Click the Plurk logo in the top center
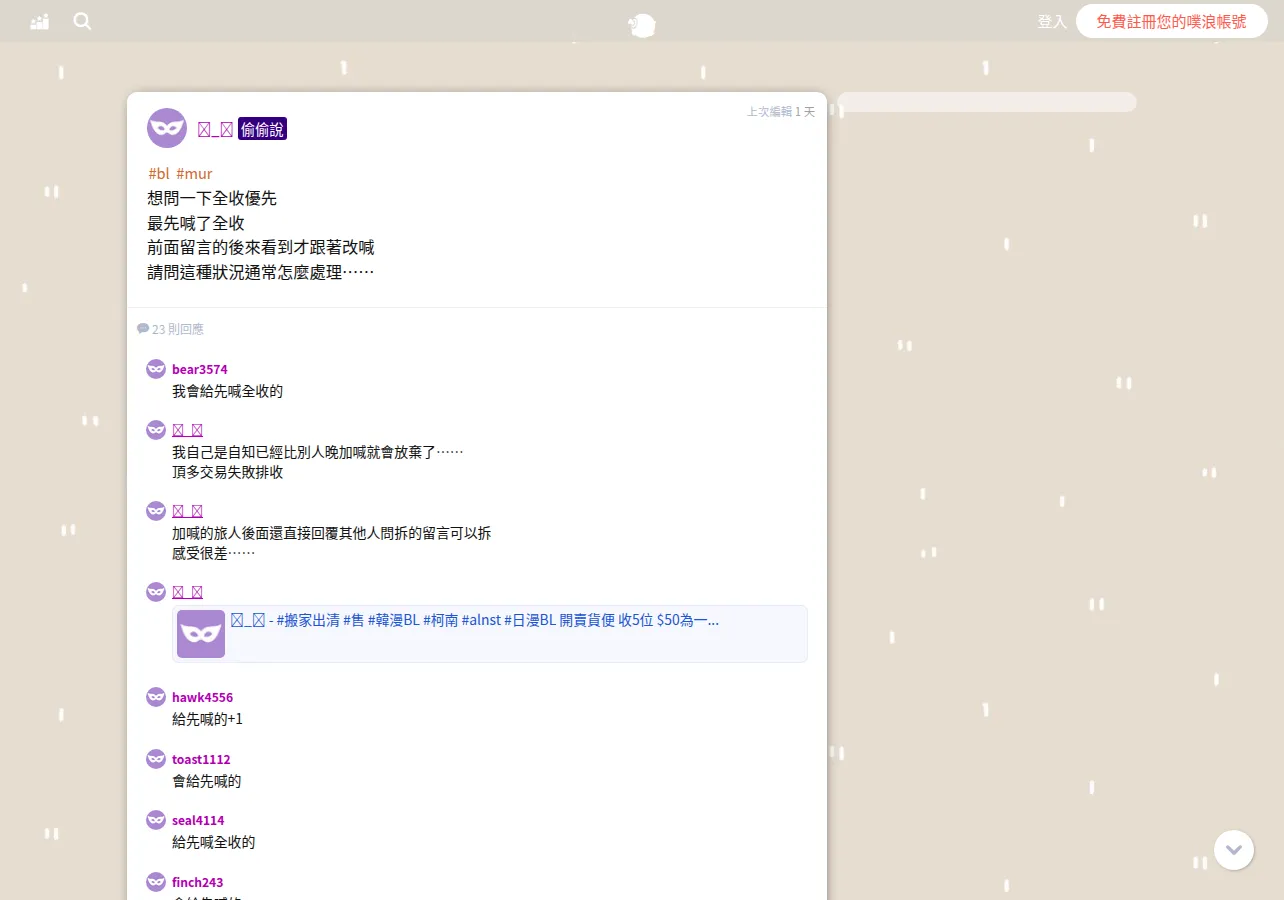 (642, 25)
